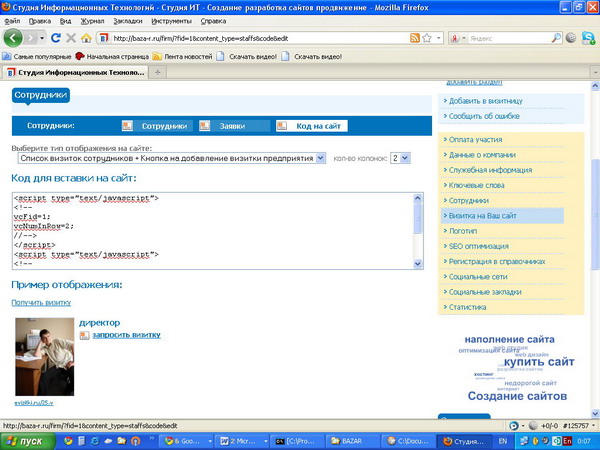Image resolution: width=600 pixels, height=450 pixels.
Task: Go back with the green Back arrow
Action: click(13, 38)
